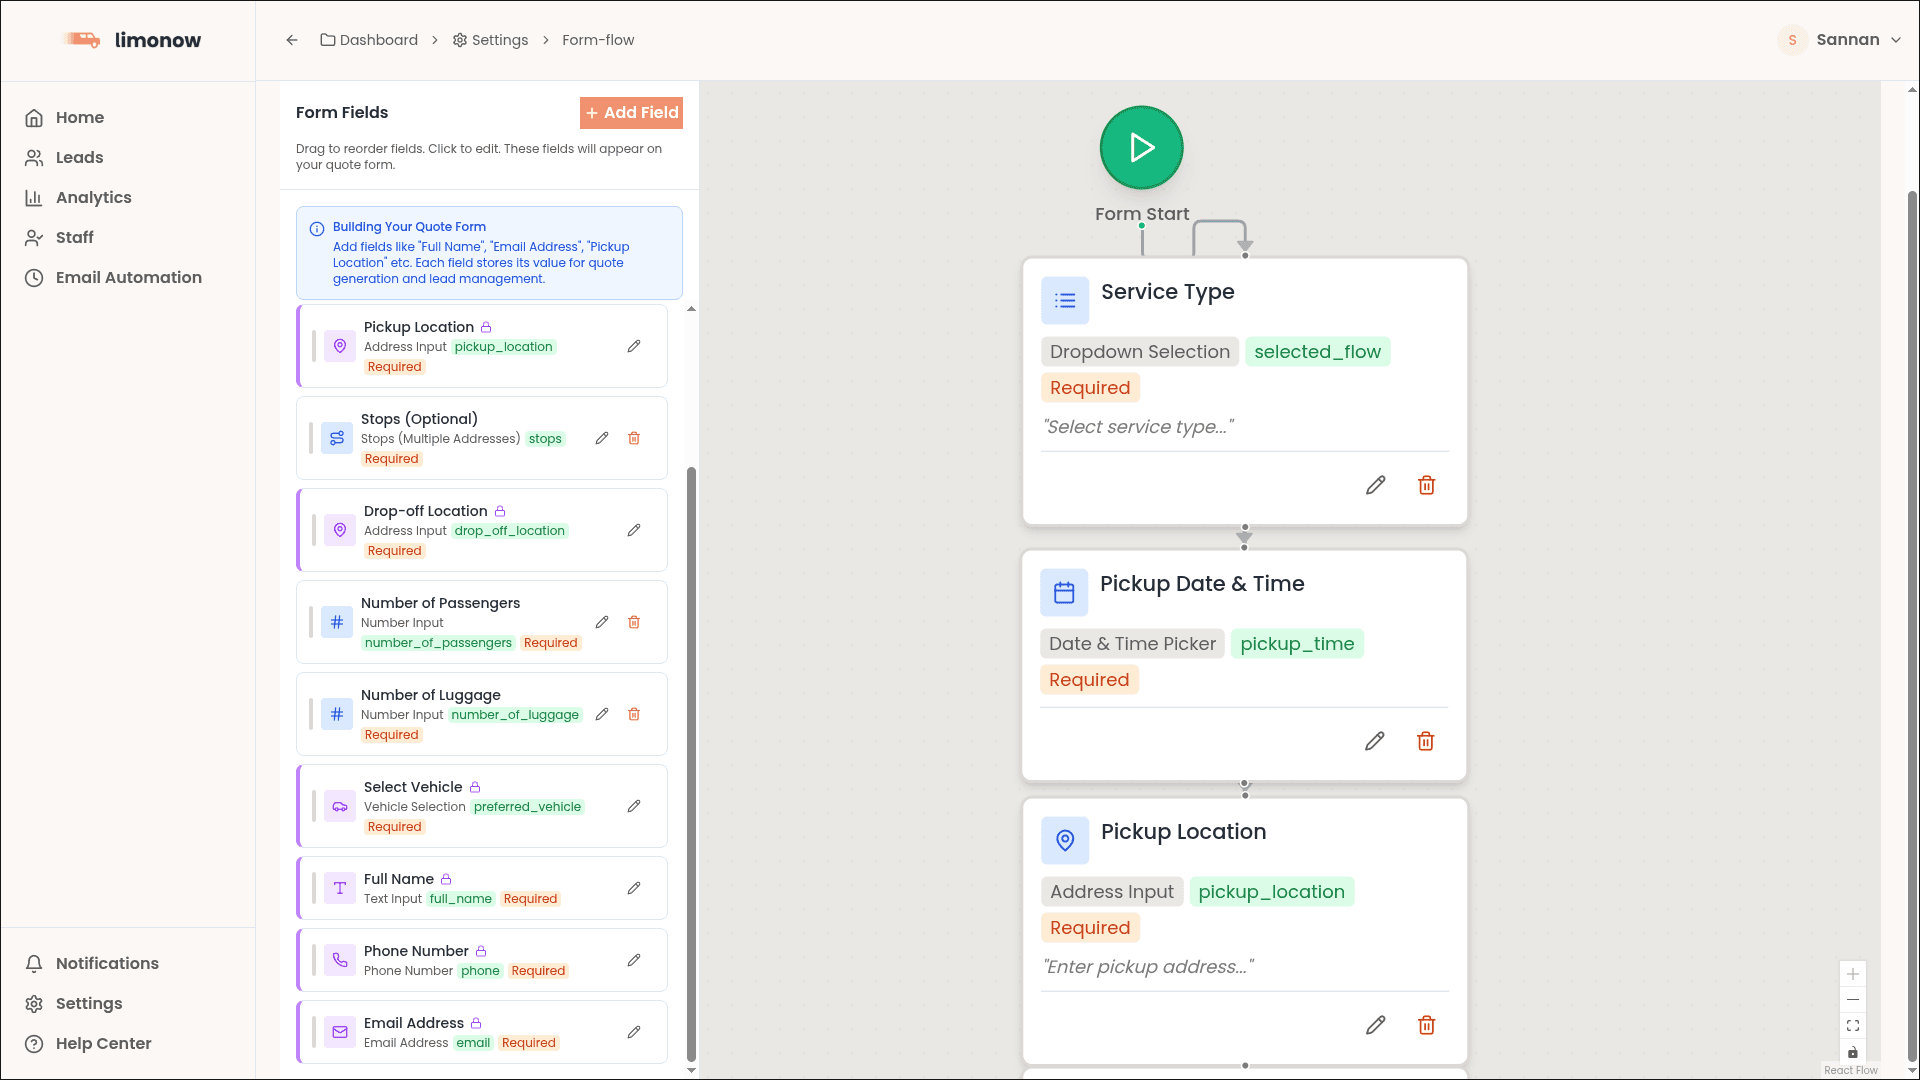Viewport: 1920px width, 1080px height.
Task: Fit the flow to view
Action: pos(1853,1025)
